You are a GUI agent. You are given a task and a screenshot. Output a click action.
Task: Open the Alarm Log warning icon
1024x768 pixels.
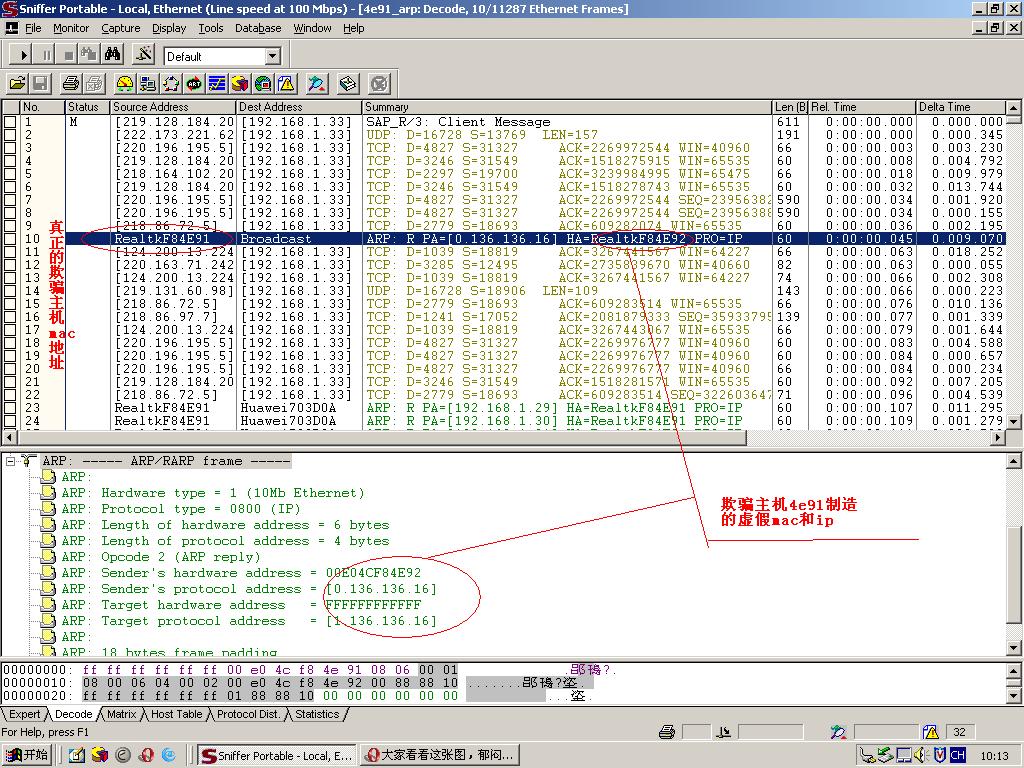[x=286, y=84]
